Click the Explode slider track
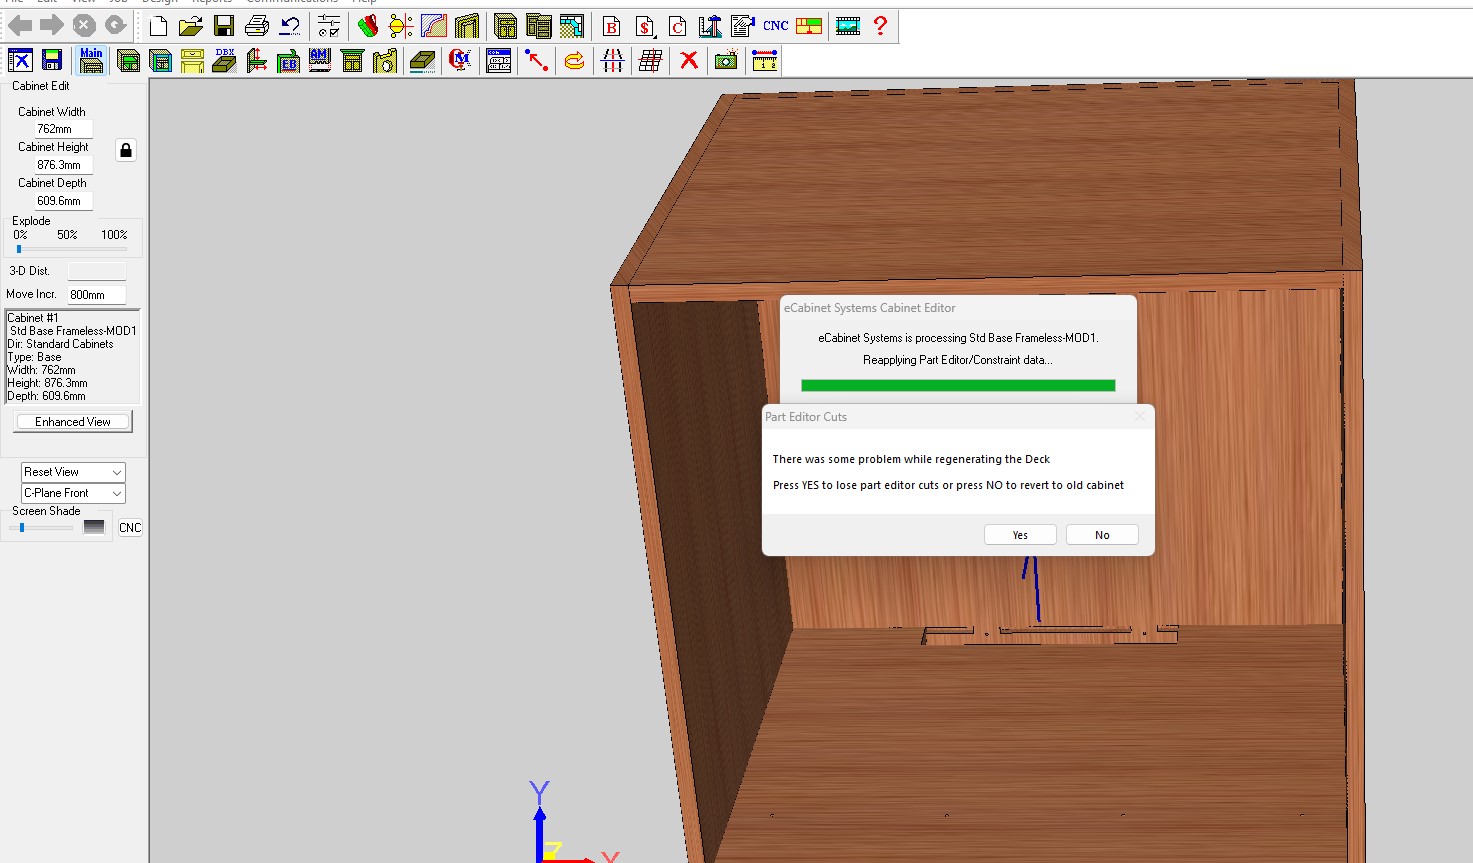The image size is (1473, 863). click(72, 249)
